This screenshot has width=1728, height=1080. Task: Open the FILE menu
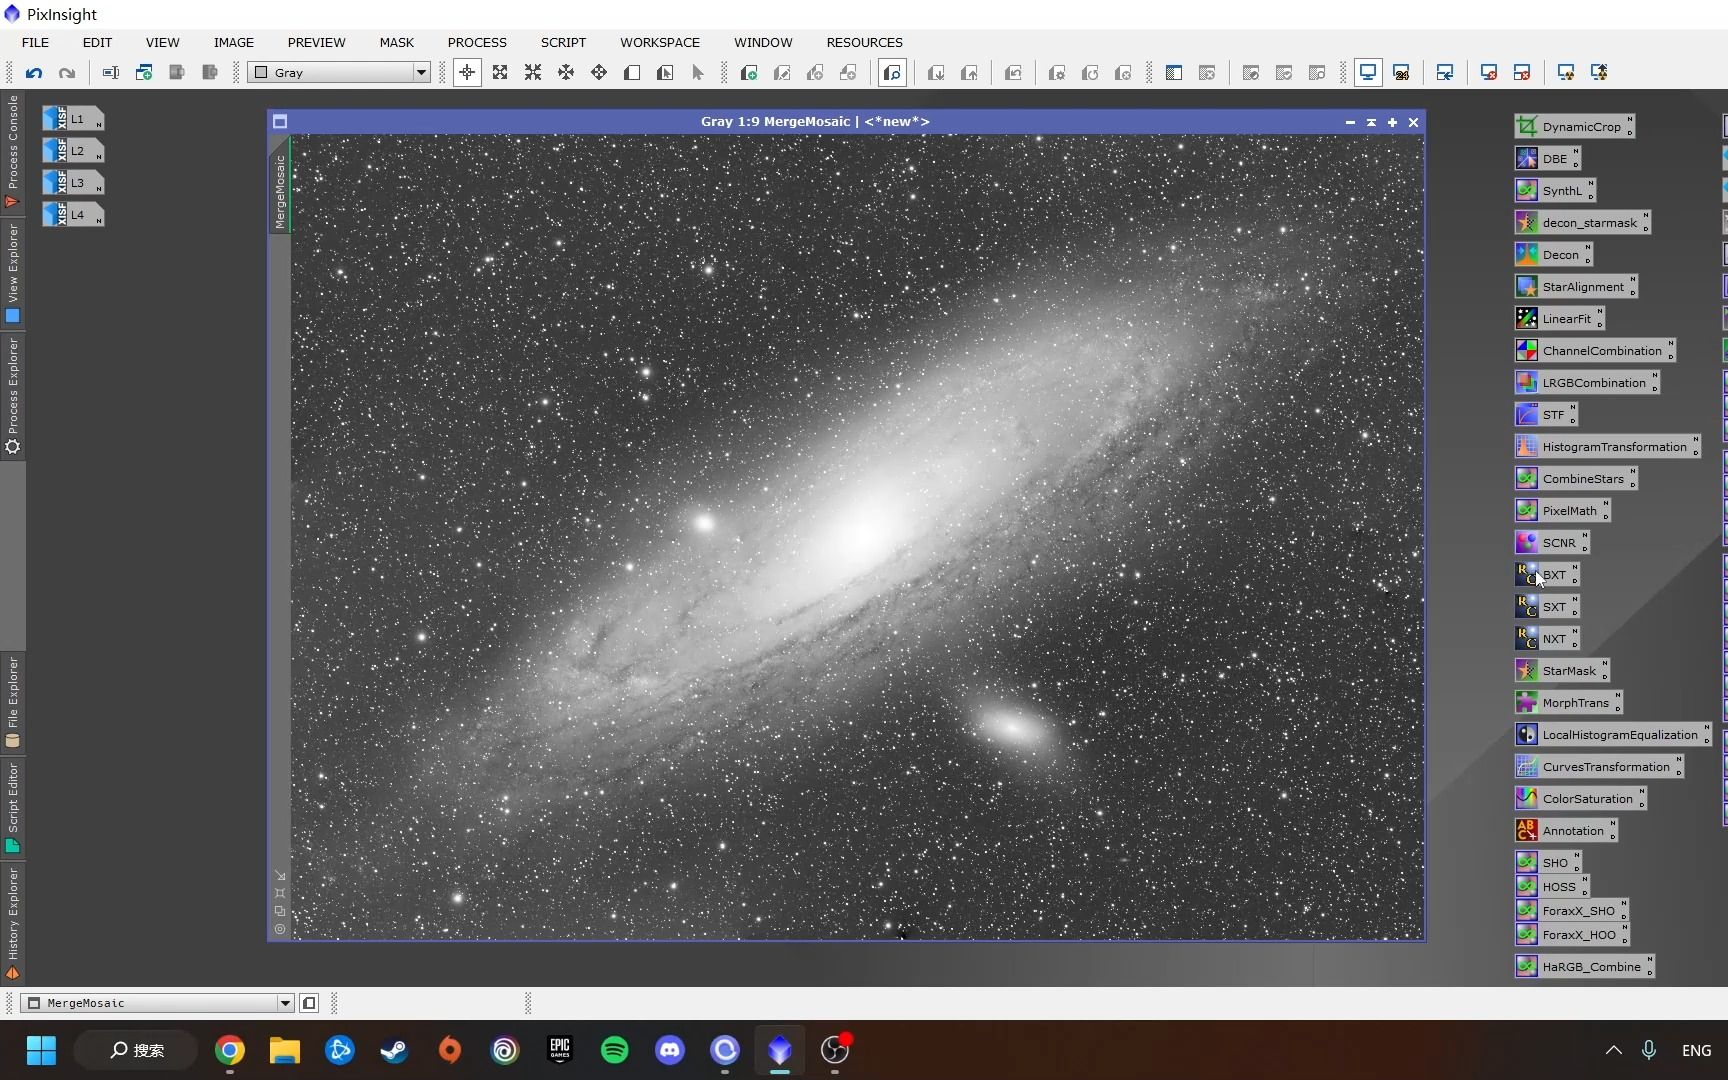(x=36, y=42)
